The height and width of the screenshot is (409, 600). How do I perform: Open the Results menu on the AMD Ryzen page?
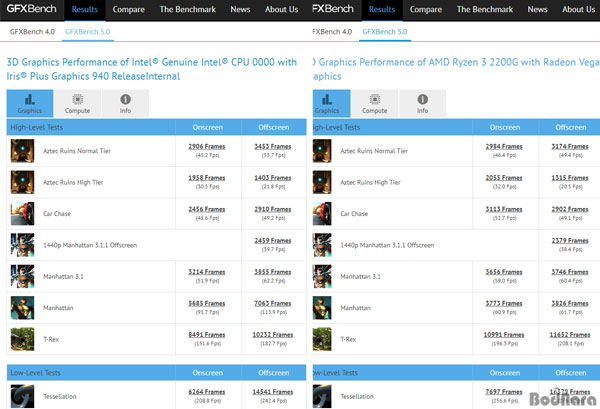tap(382, 10)
